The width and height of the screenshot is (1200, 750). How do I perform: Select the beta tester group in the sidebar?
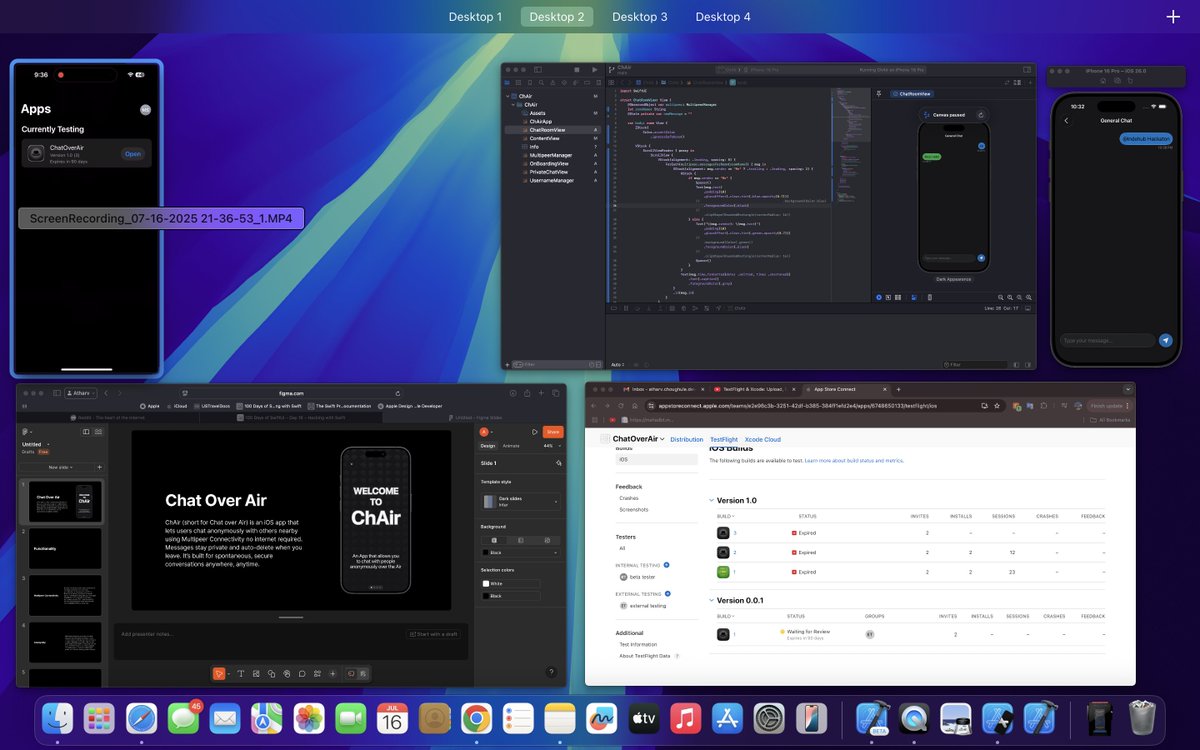638,577
